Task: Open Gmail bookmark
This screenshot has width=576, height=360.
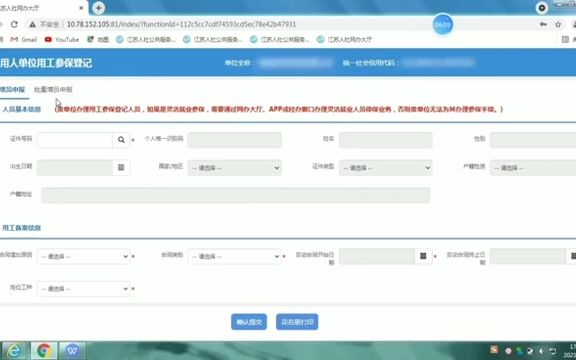Action: tap(24, 39)
